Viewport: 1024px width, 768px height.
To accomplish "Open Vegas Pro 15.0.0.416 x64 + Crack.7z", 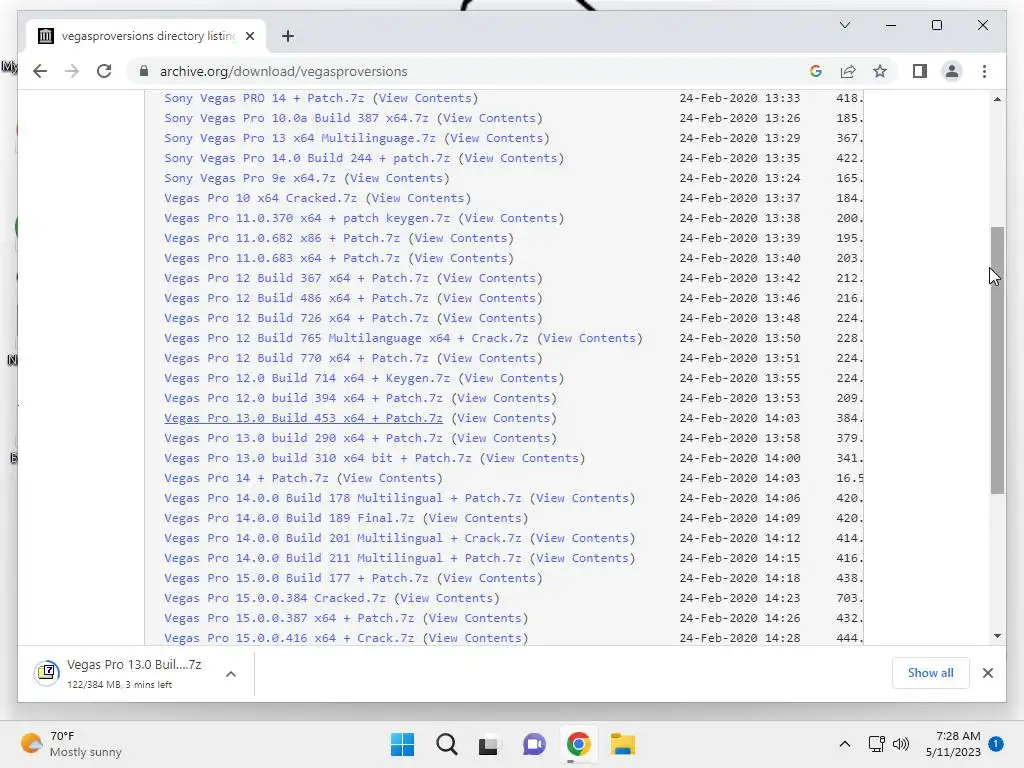I will [x=289, y=638].
